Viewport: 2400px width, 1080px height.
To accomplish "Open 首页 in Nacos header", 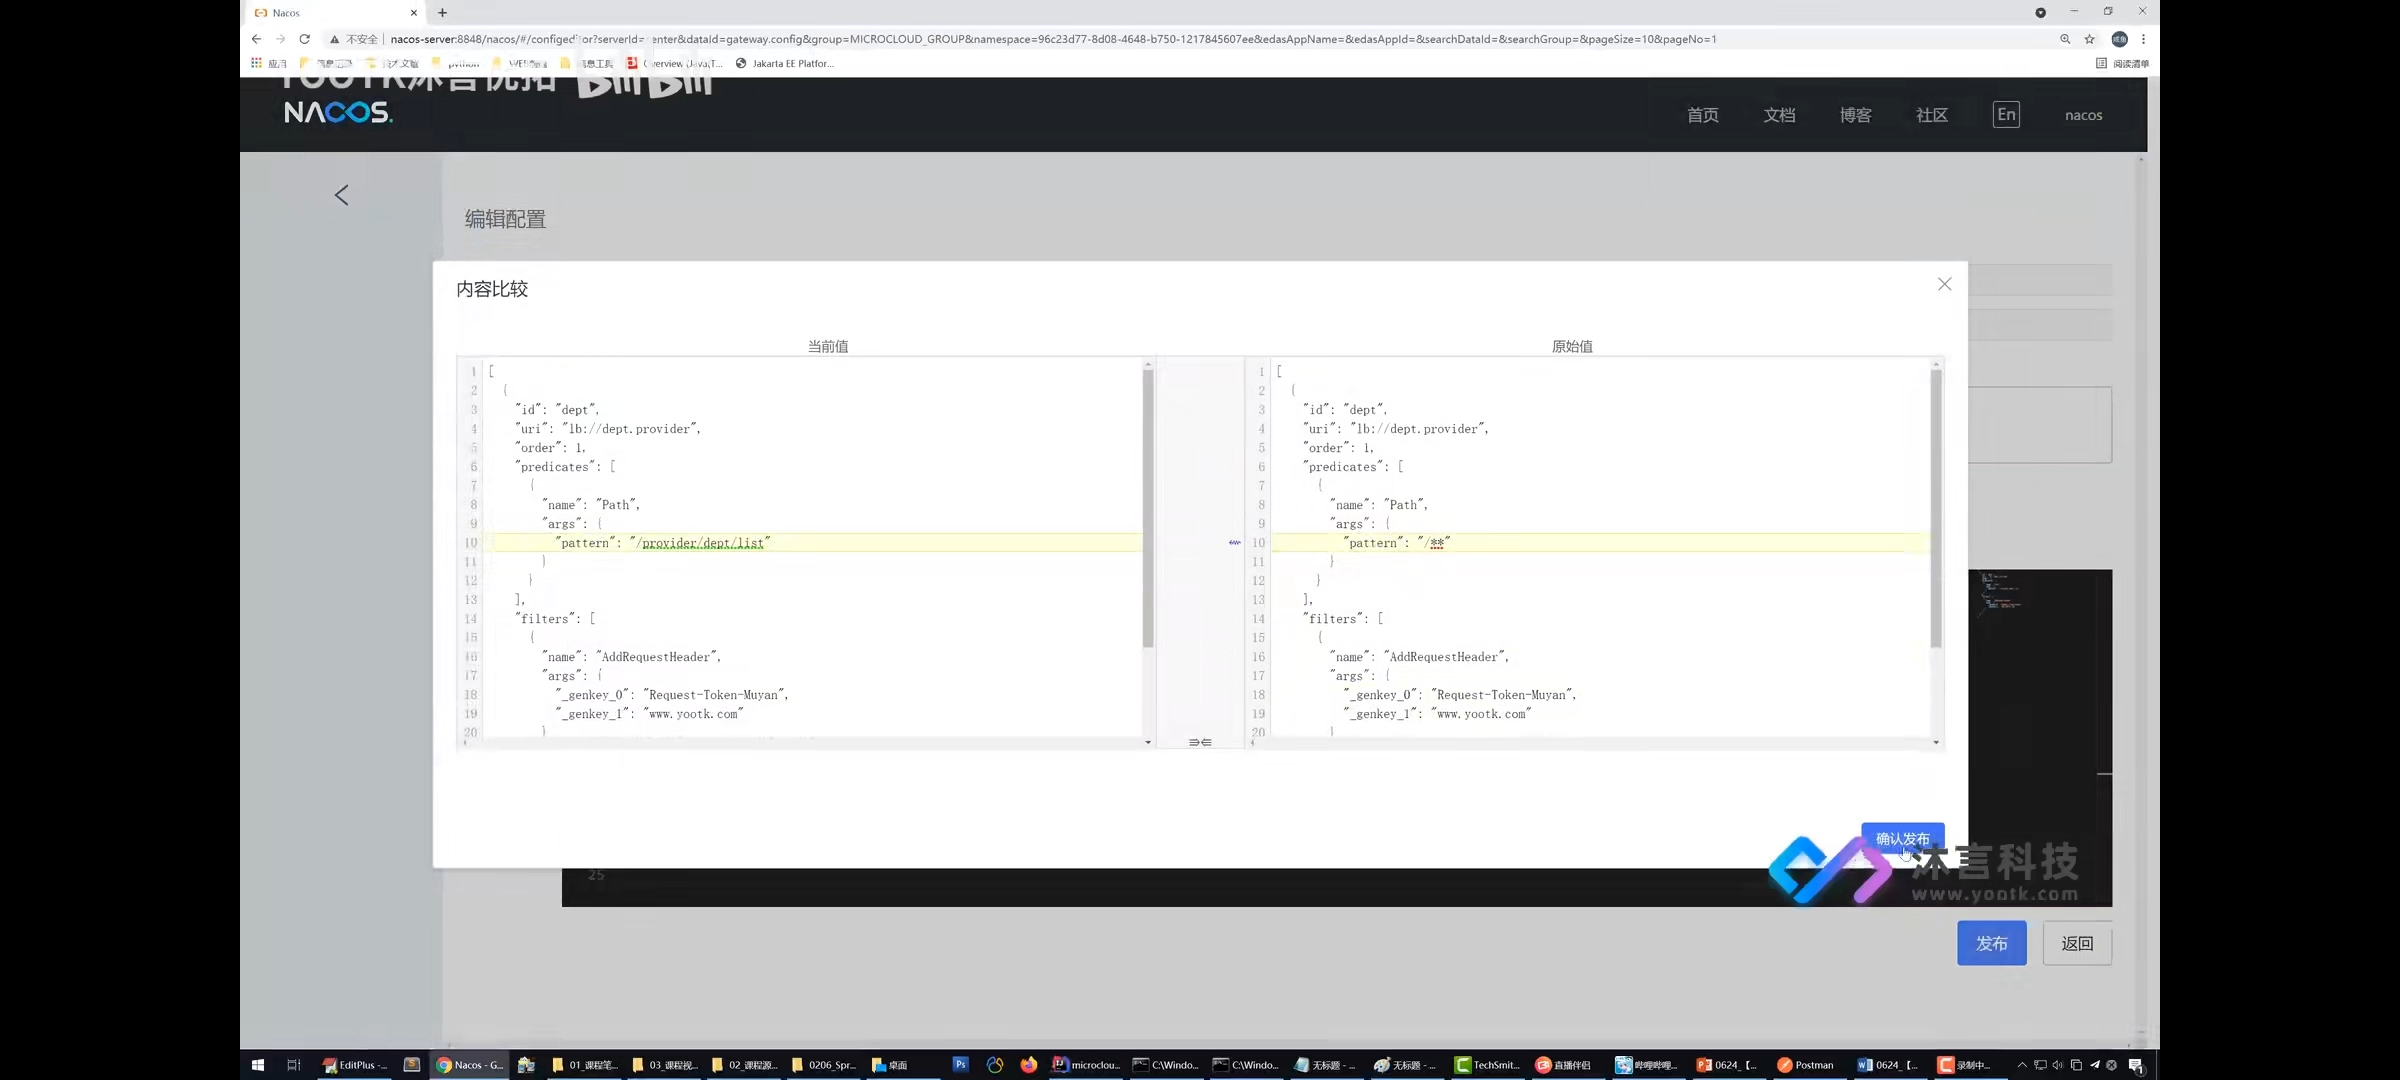I will coord(1703,115).
